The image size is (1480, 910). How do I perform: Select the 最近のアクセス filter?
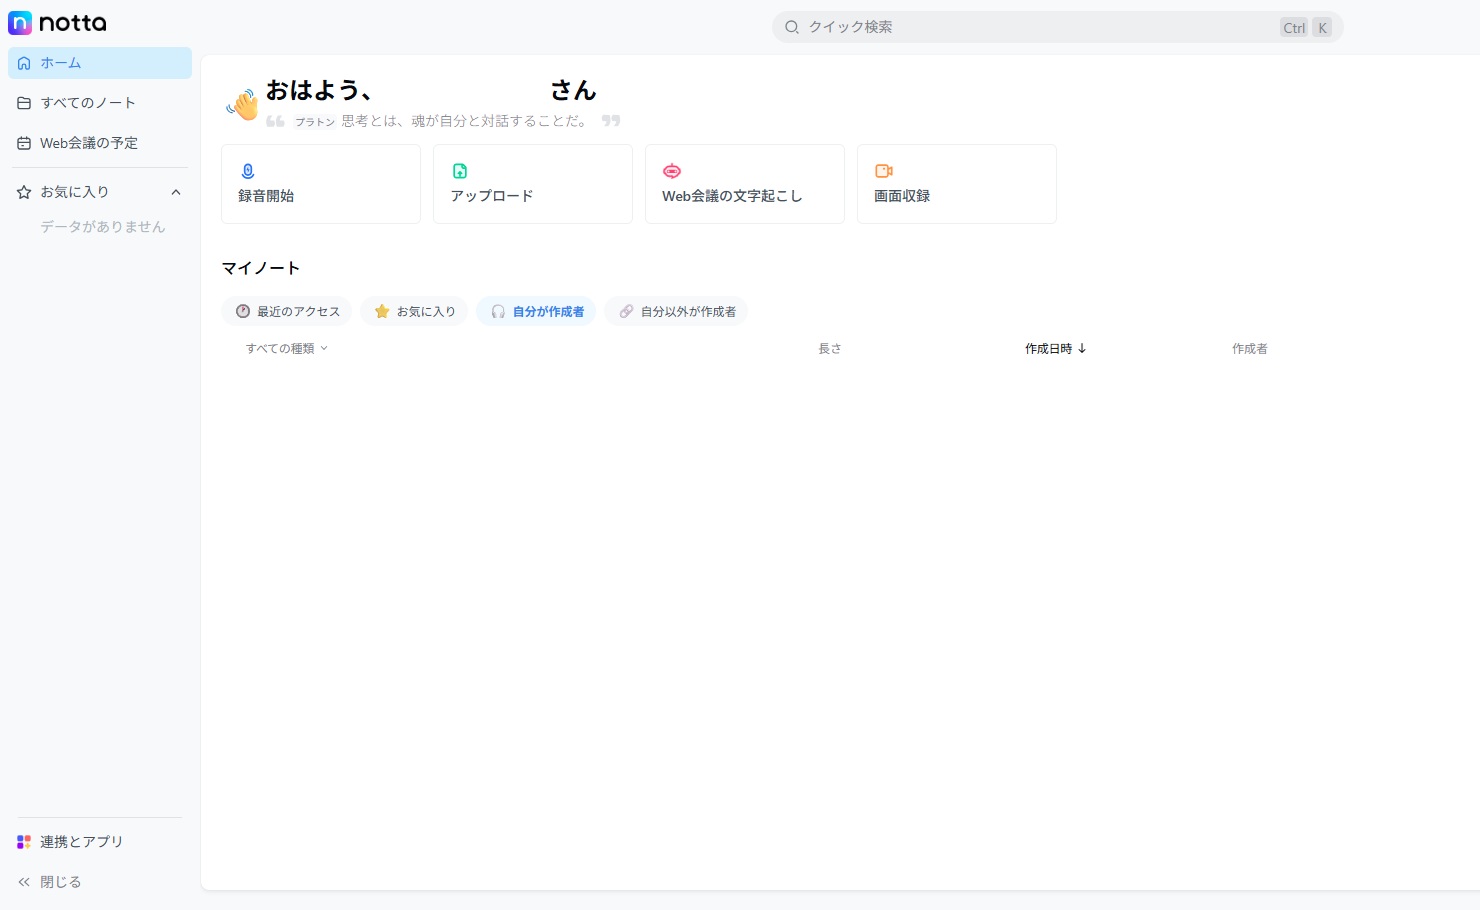[x=287, y=312]
